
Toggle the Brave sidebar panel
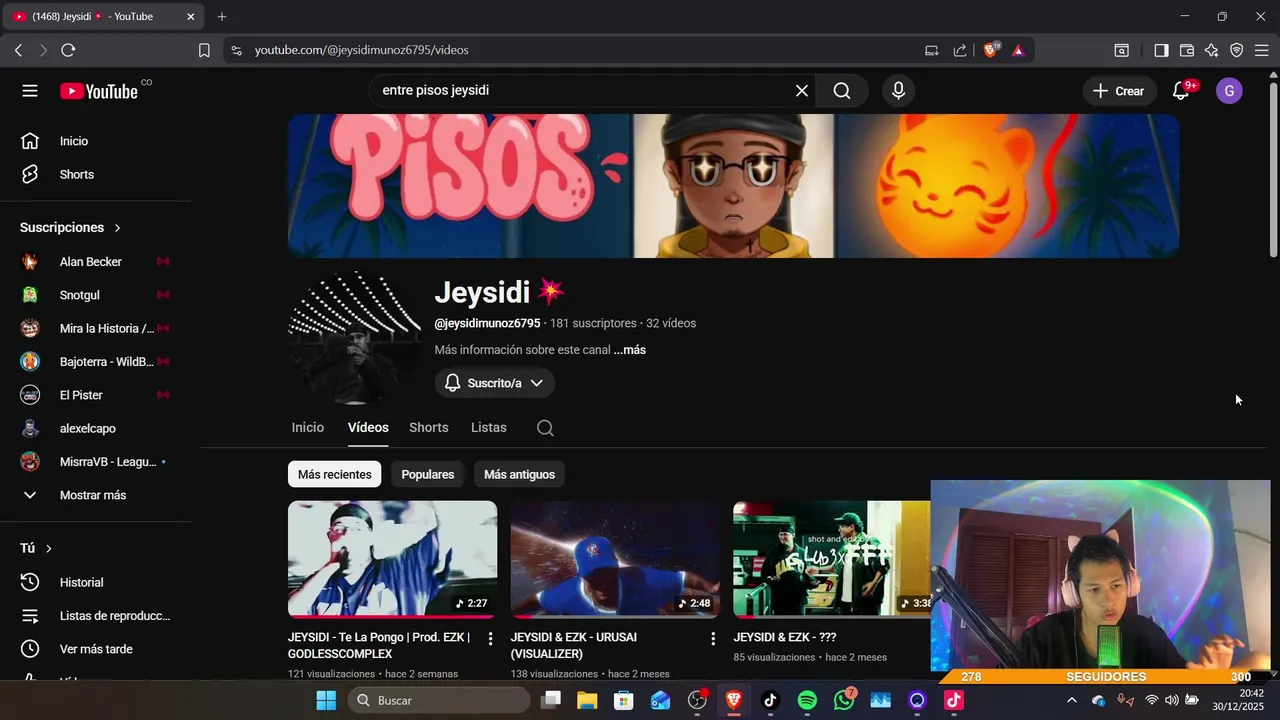click(1161, 50)
